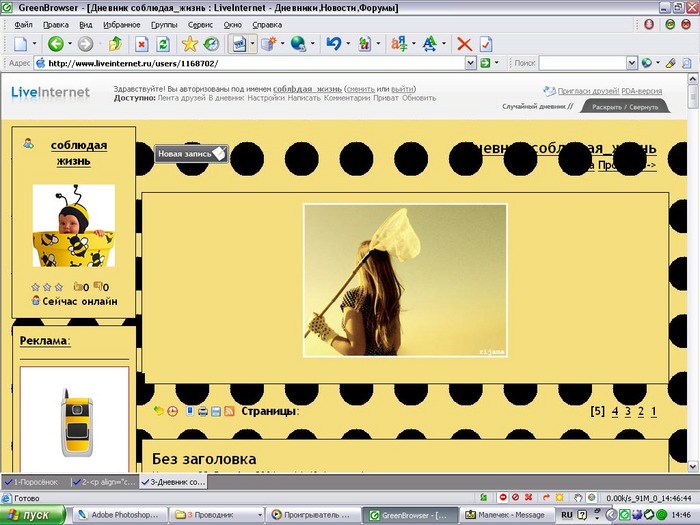This screenshot has height=525, width=700.
Task: Click thumbs-down rating icon in profile
Action: tap(98, 286)
